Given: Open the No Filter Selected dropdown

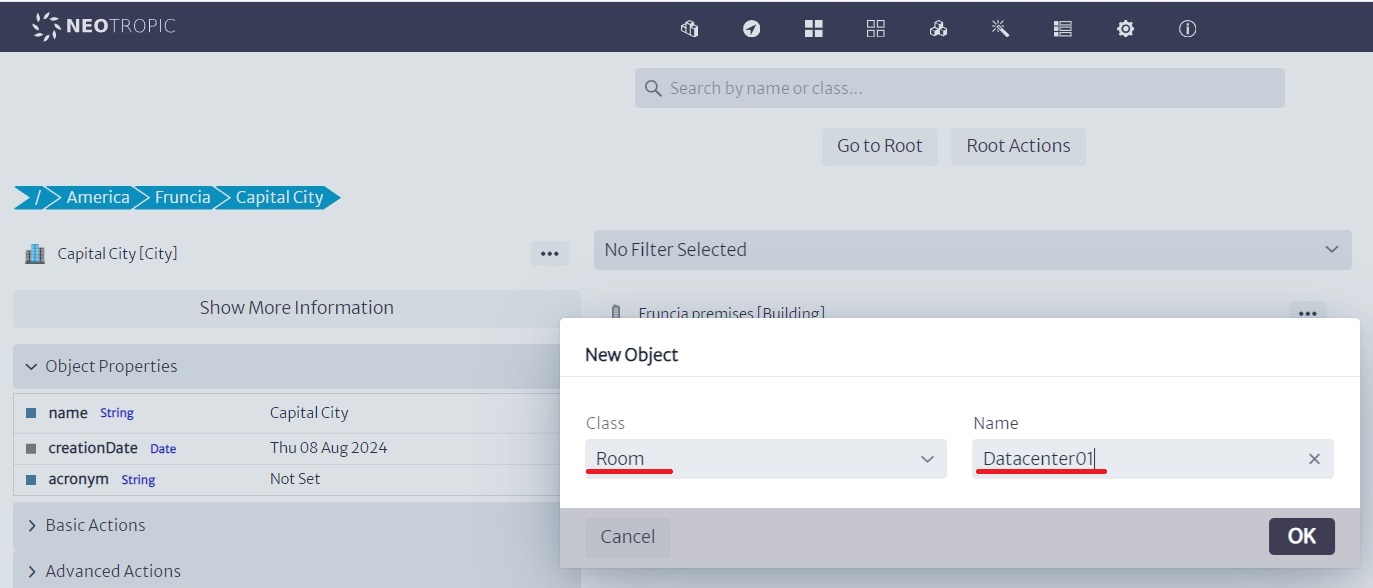Looking at the screenshot, I should [972, 250].
